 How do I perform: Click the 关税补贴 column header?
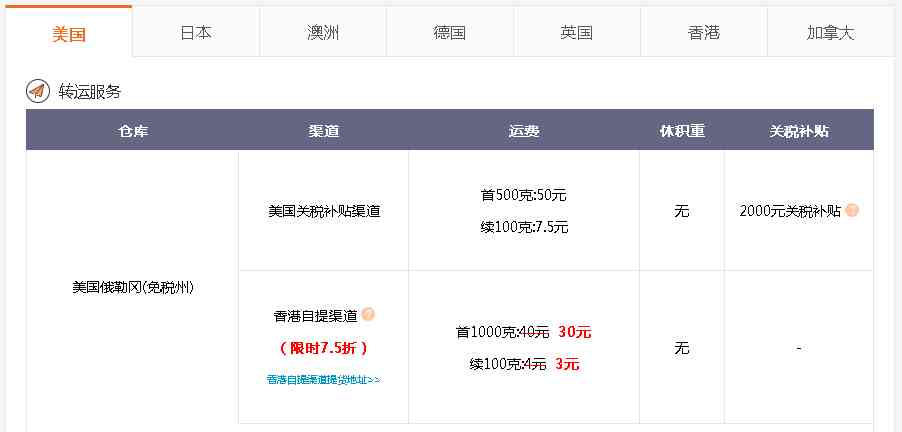(x=798, y=131)
